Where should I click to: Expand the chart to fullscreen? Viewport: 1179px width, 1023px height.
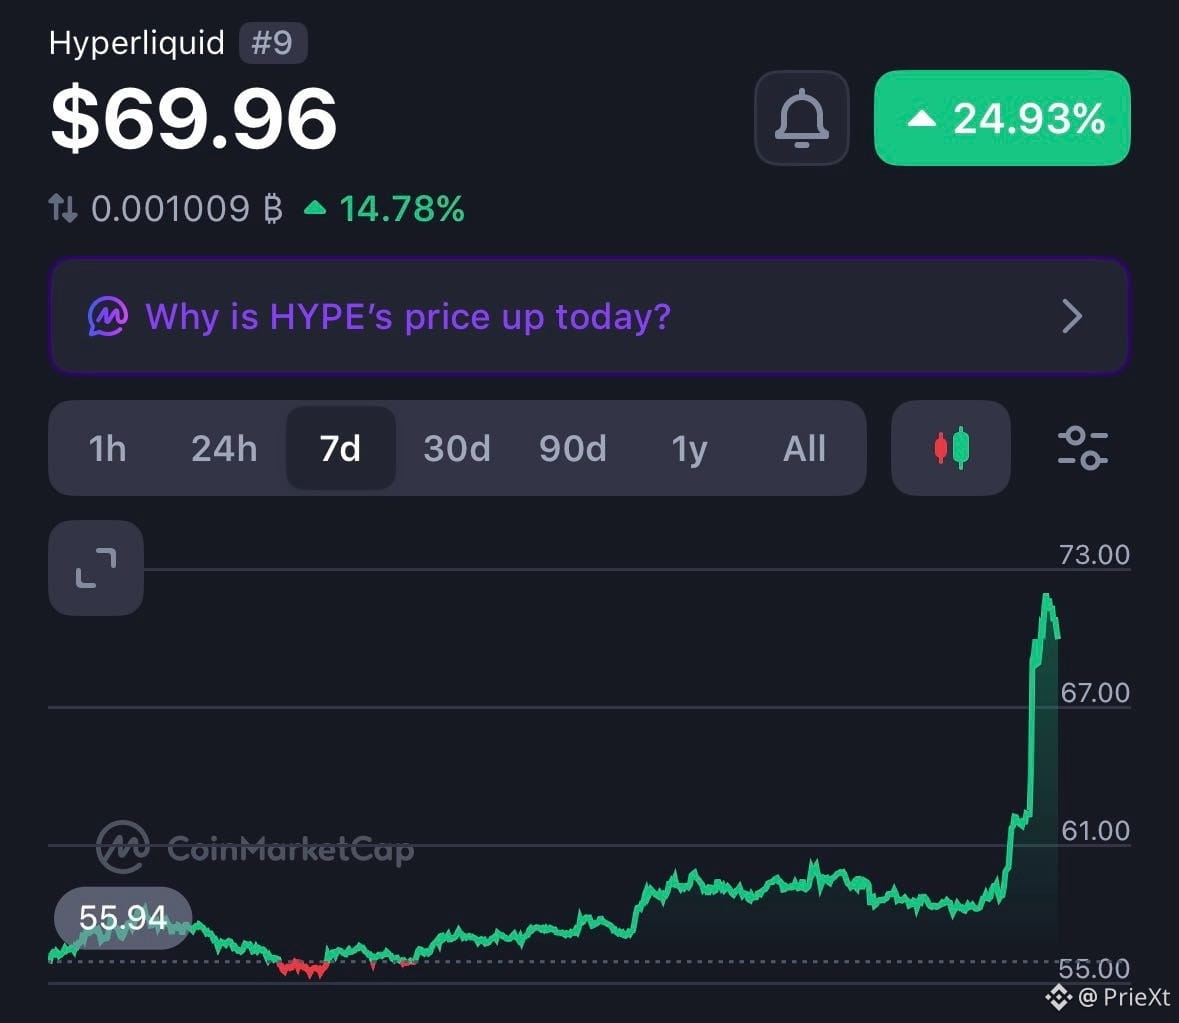[x=96, y=568]
